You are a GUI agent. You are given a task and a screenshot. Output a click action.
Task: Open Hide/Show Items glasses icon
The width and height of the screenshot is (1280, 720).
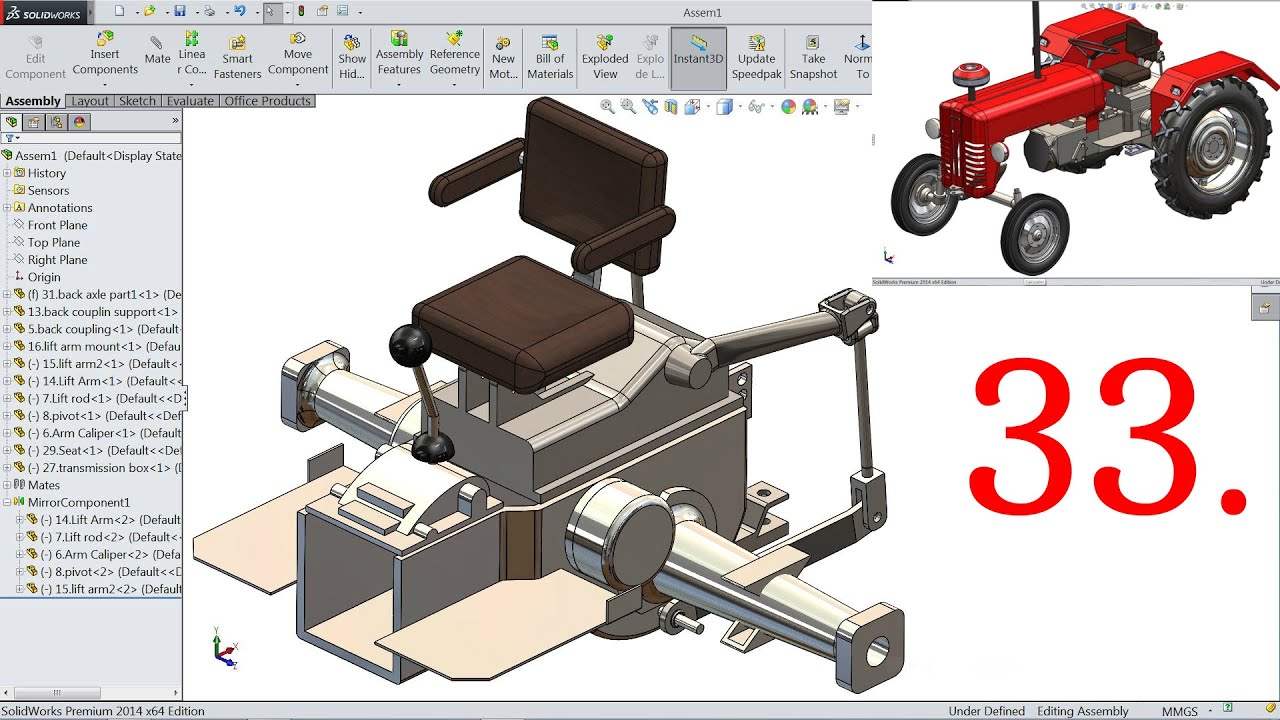(x=757, y=106)
